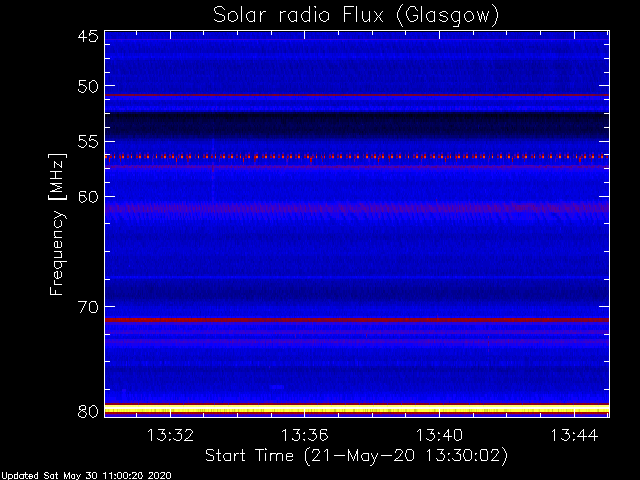
Task: Click the 13:32 time axis label
Action: (170, 435)
